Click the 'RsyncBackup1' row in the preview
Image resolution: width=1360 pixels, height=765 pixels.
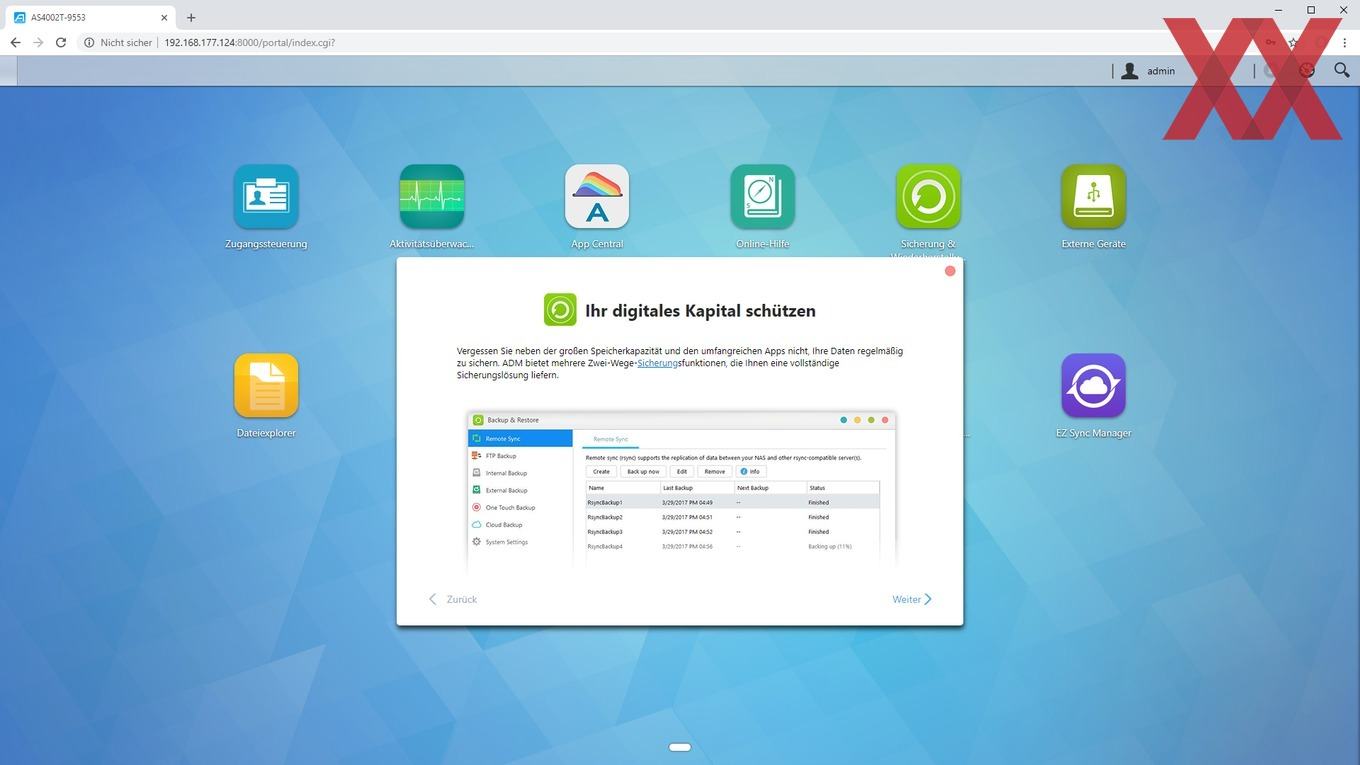732,502
